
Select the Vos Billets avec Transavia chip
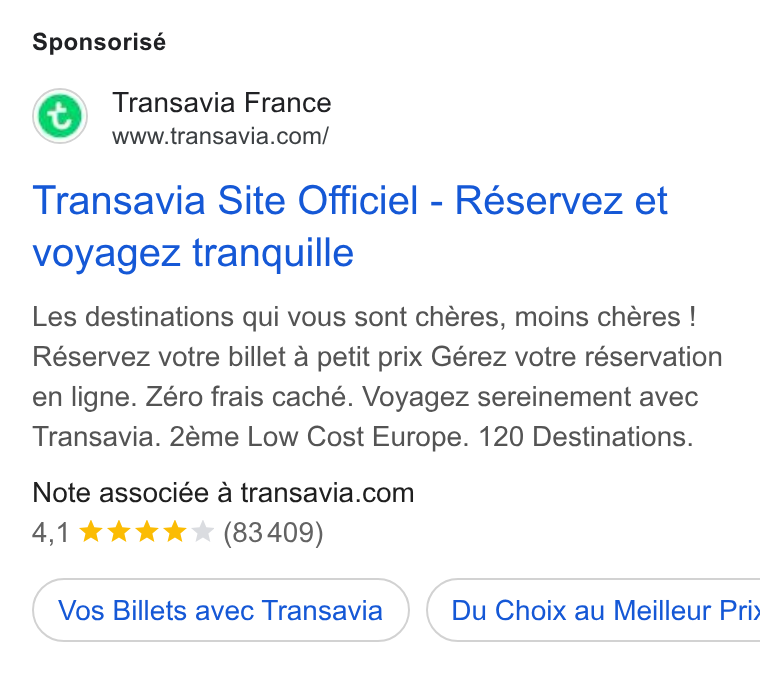221,610
